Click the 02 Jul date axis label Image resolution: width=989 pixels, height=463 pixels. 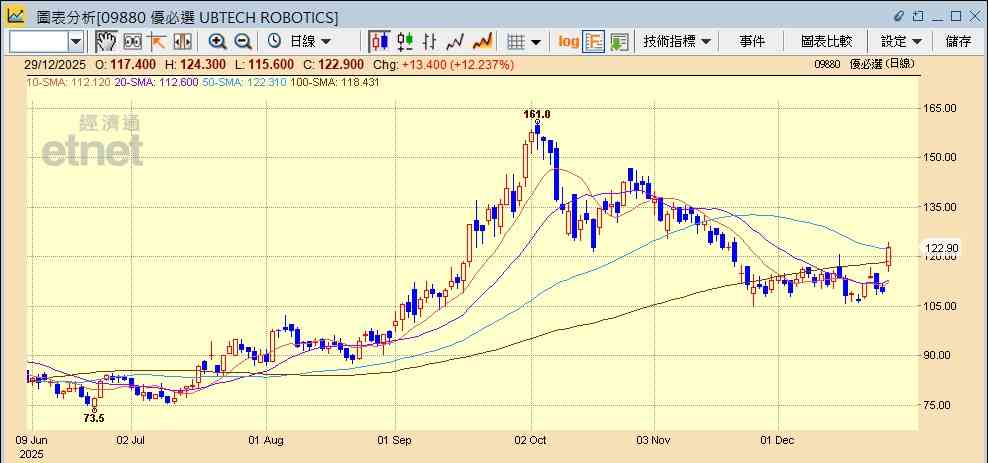tap(132, 440)
